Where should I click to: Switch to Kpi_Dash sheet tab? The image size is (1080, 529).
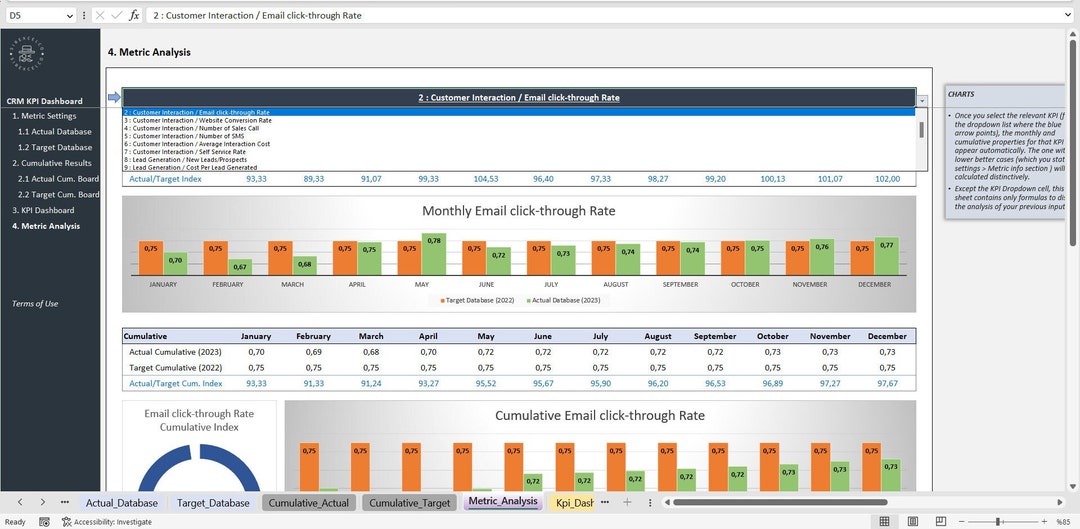(x=574, y=503)
